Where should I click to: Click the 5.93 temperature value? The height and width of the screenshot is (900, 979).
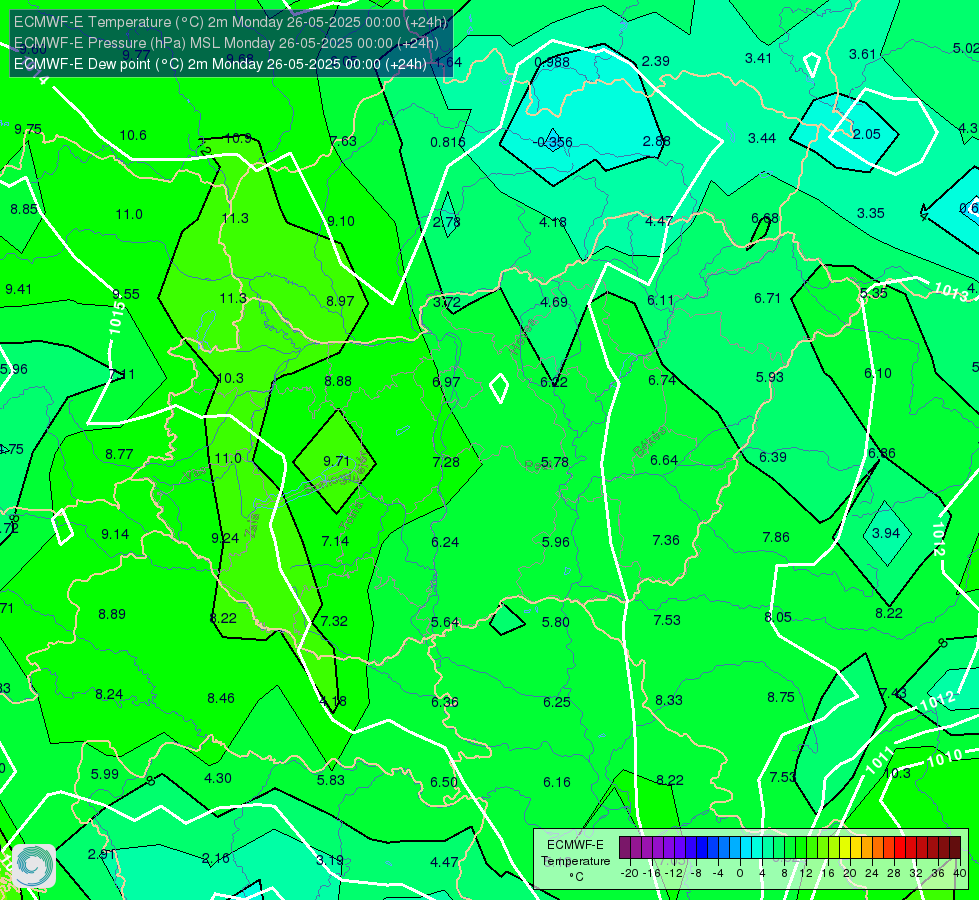(770, 377)
